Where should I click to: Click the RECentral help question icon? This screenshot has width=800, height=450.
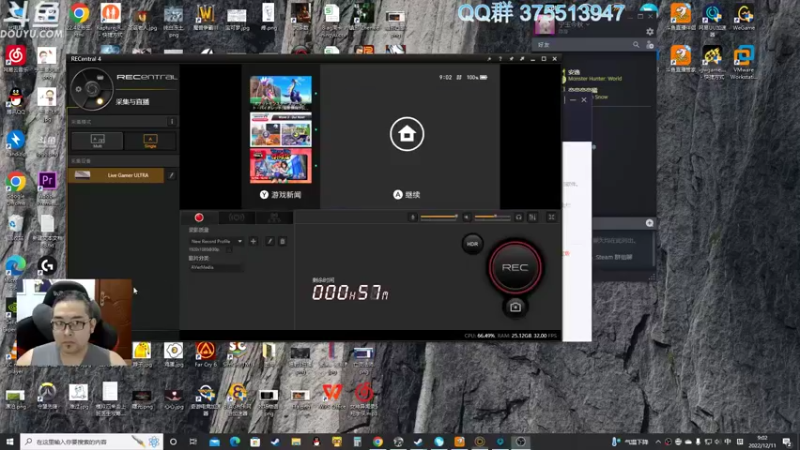[x=500, y=59]
